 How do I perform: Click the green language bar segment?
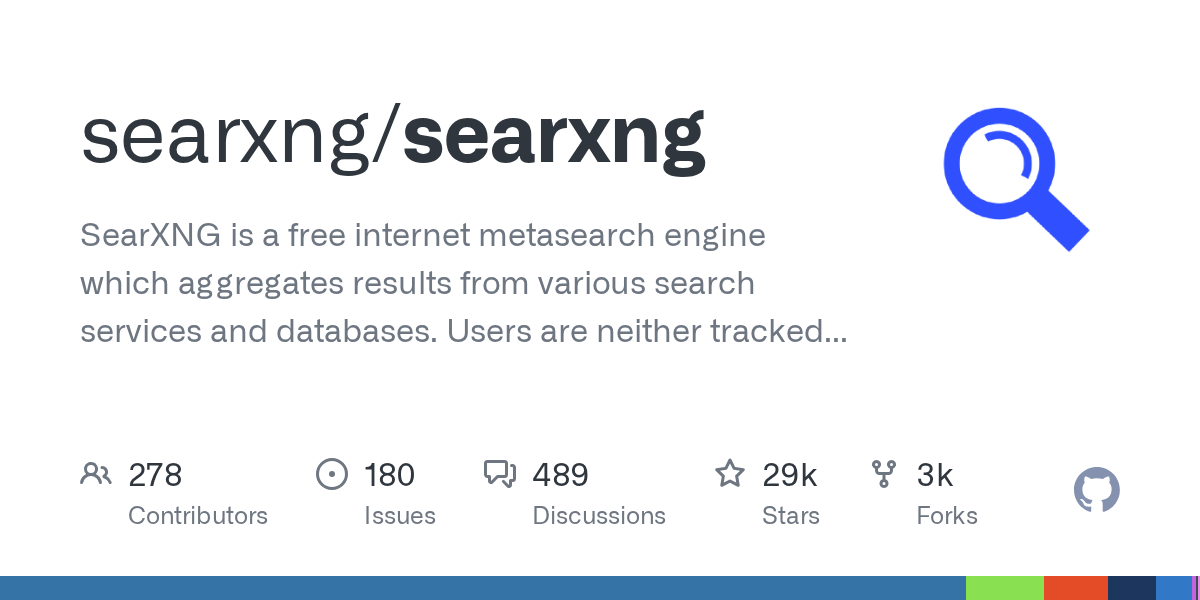tap(1004, 588)
